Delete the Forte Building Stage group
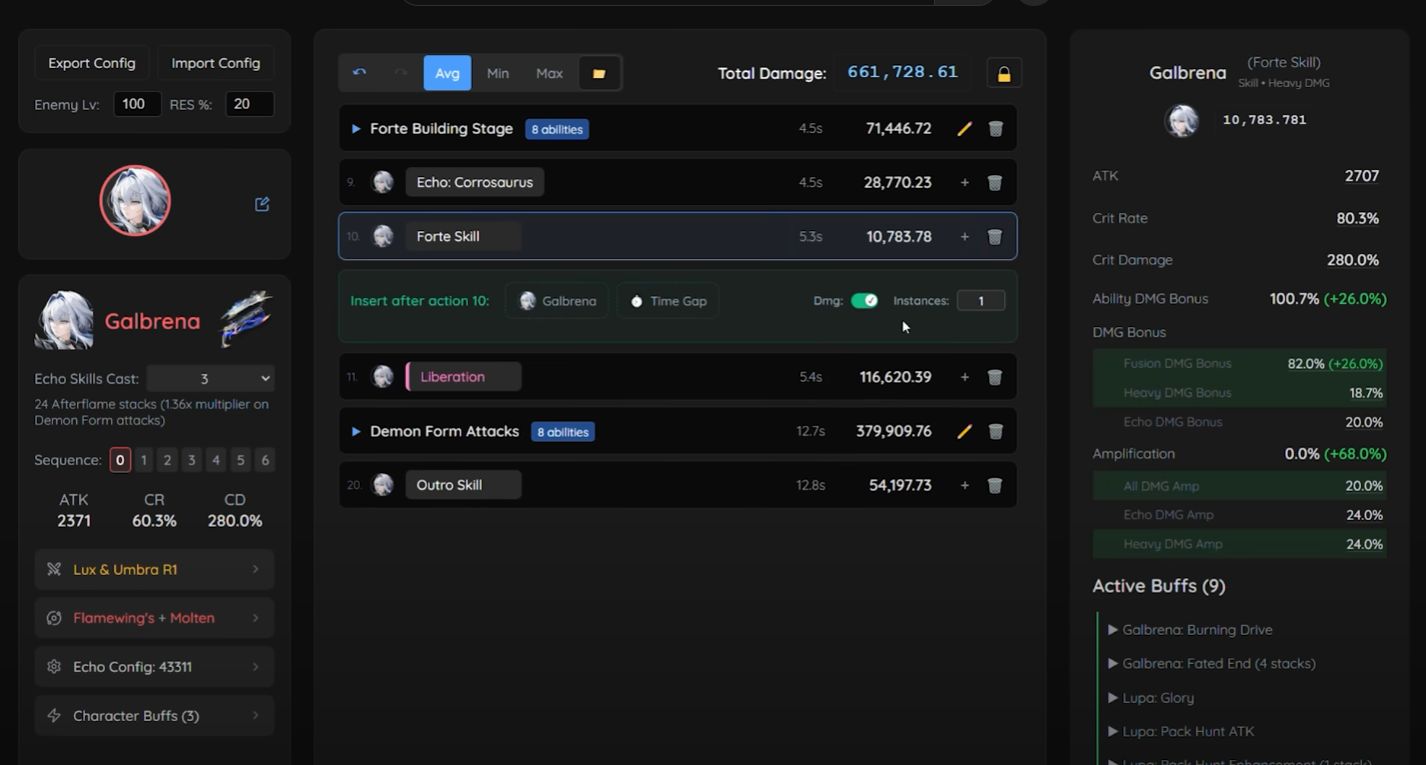 [x=996, y=129]
